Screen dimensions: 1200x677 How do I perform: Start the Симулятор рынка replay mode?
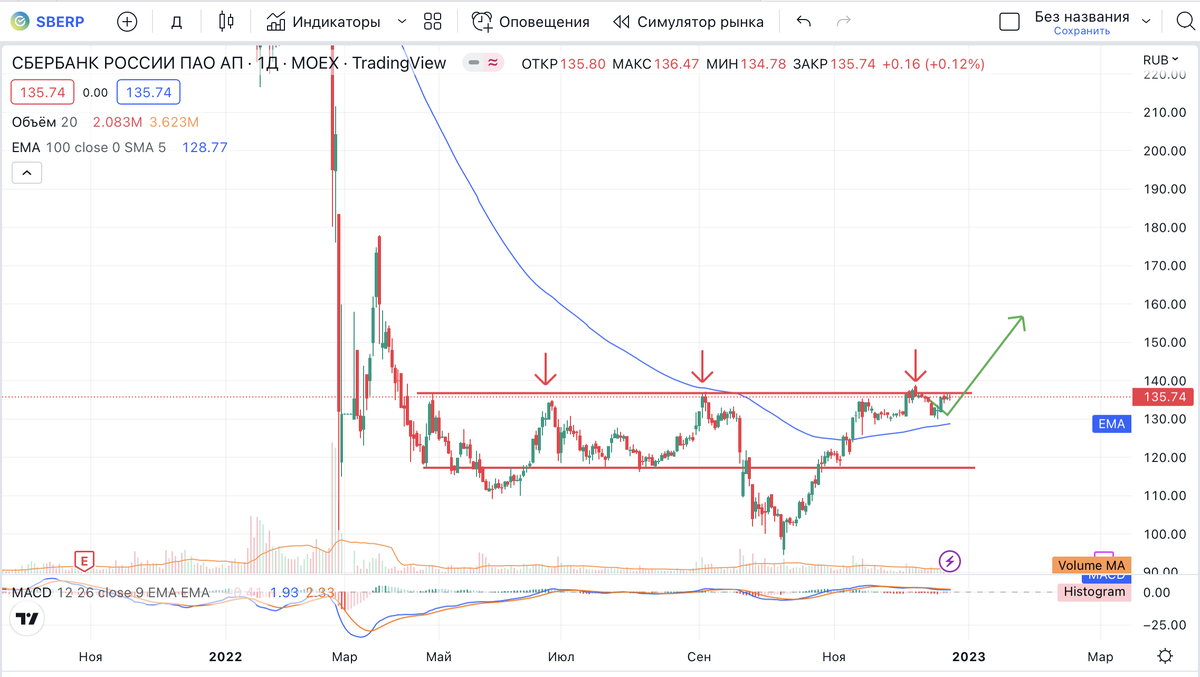click(x=688, y=21)
